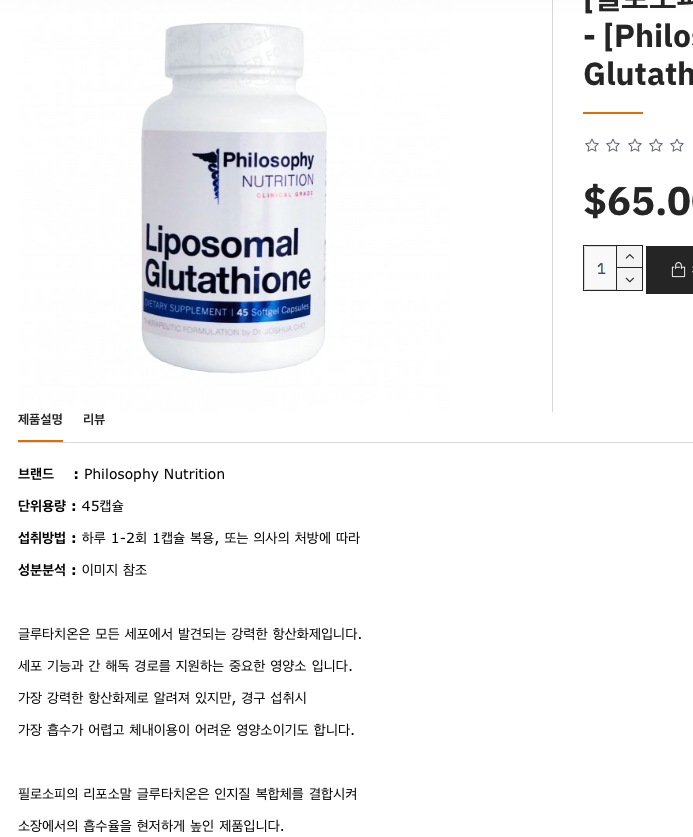Viewport: 693px width, 837px height.
Task: Focus the quantity input showing 1
Action: point(600,269)
